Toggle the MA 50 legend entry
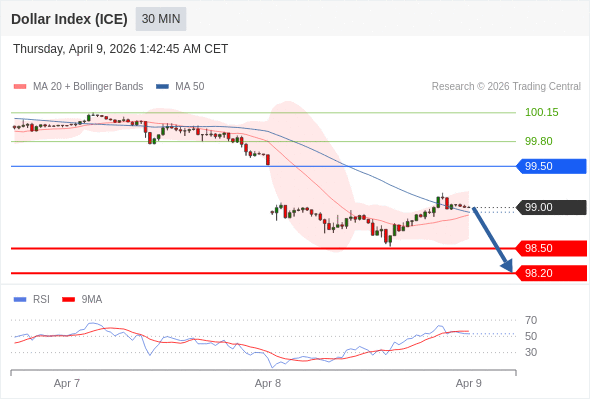Image resolution: width=590 pixels, height=400 pixels. (180, 87)
